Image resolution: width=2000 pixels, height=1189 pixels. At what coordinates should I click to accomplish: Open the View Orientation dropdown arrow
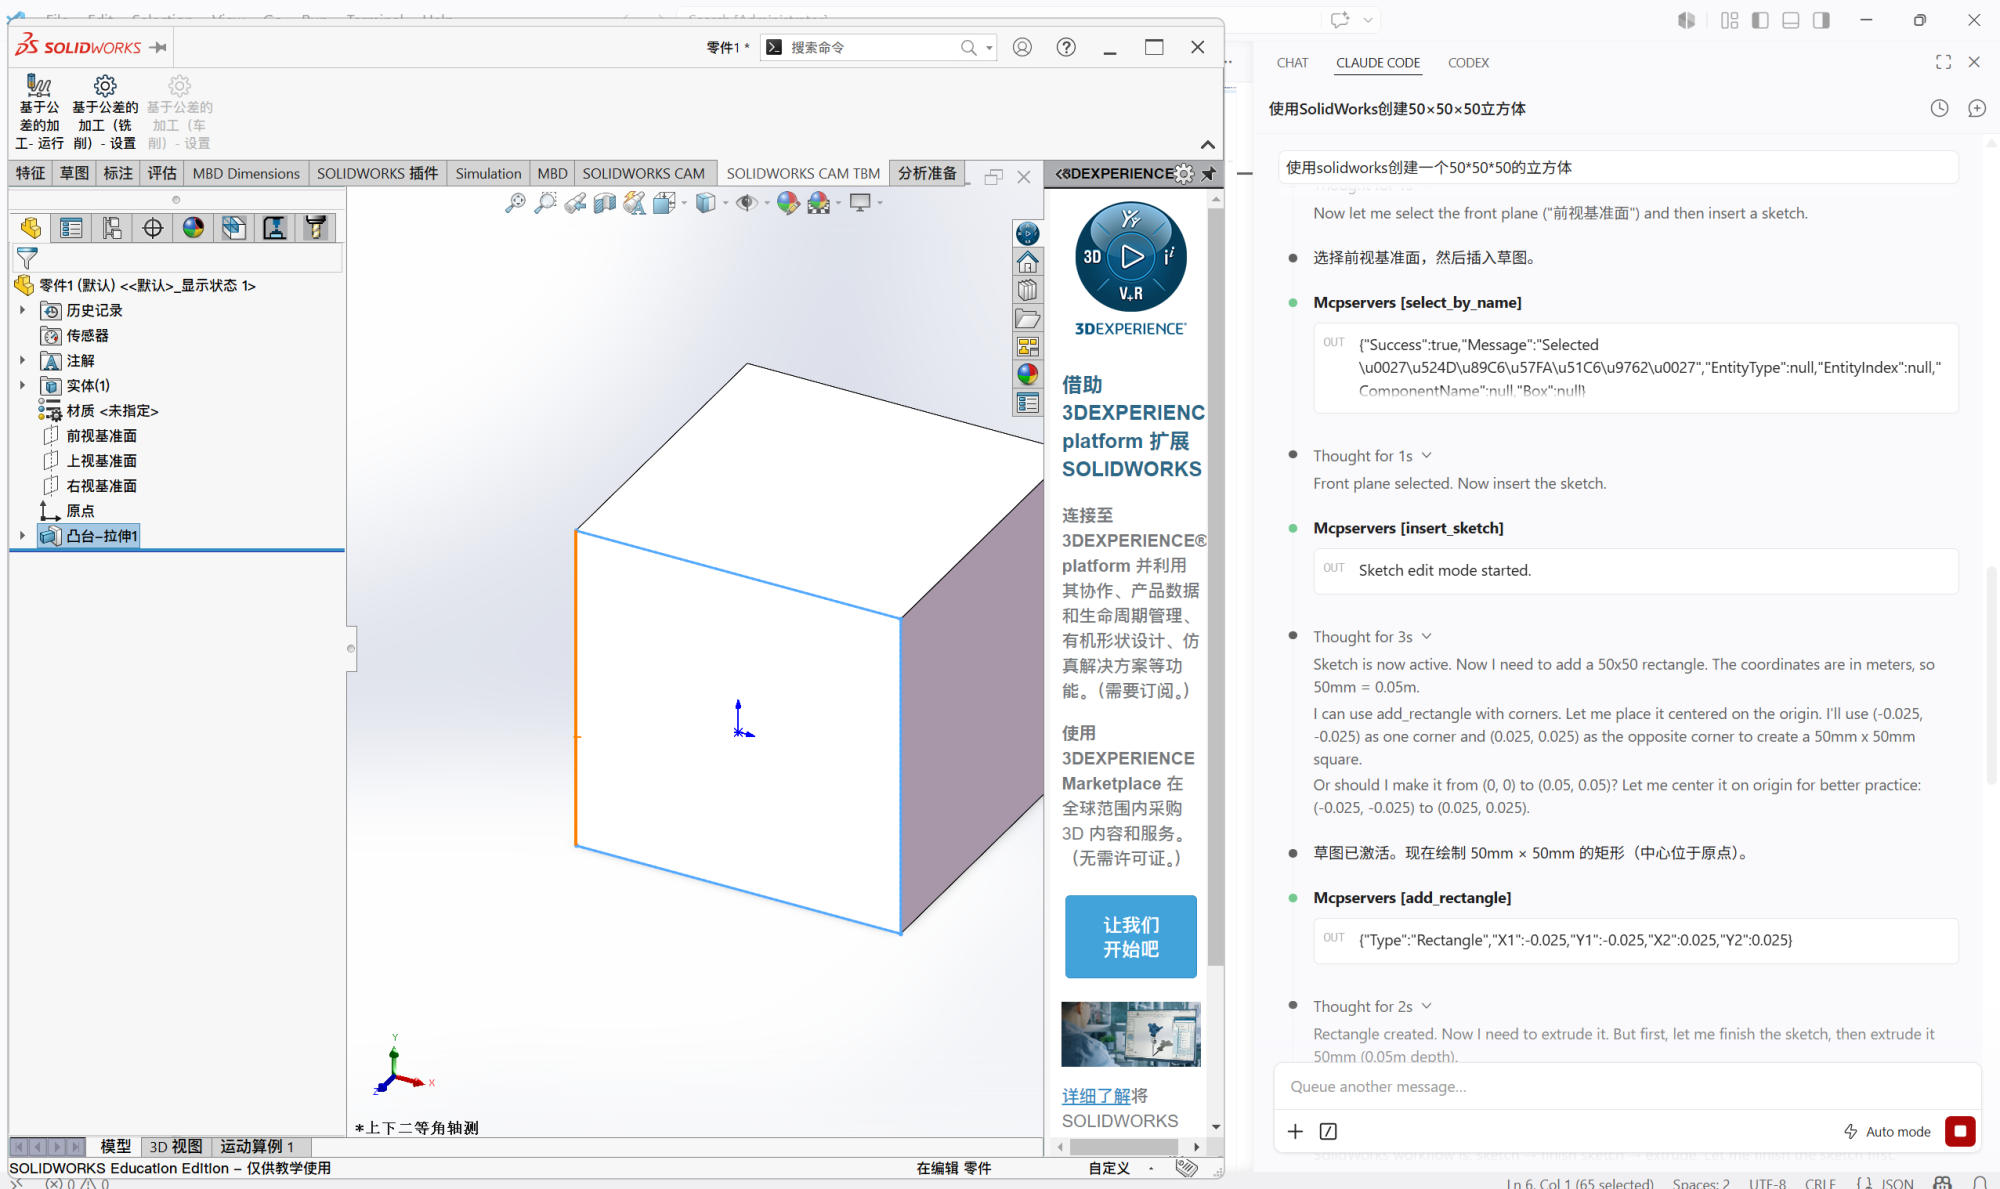(x=684, y=203)
